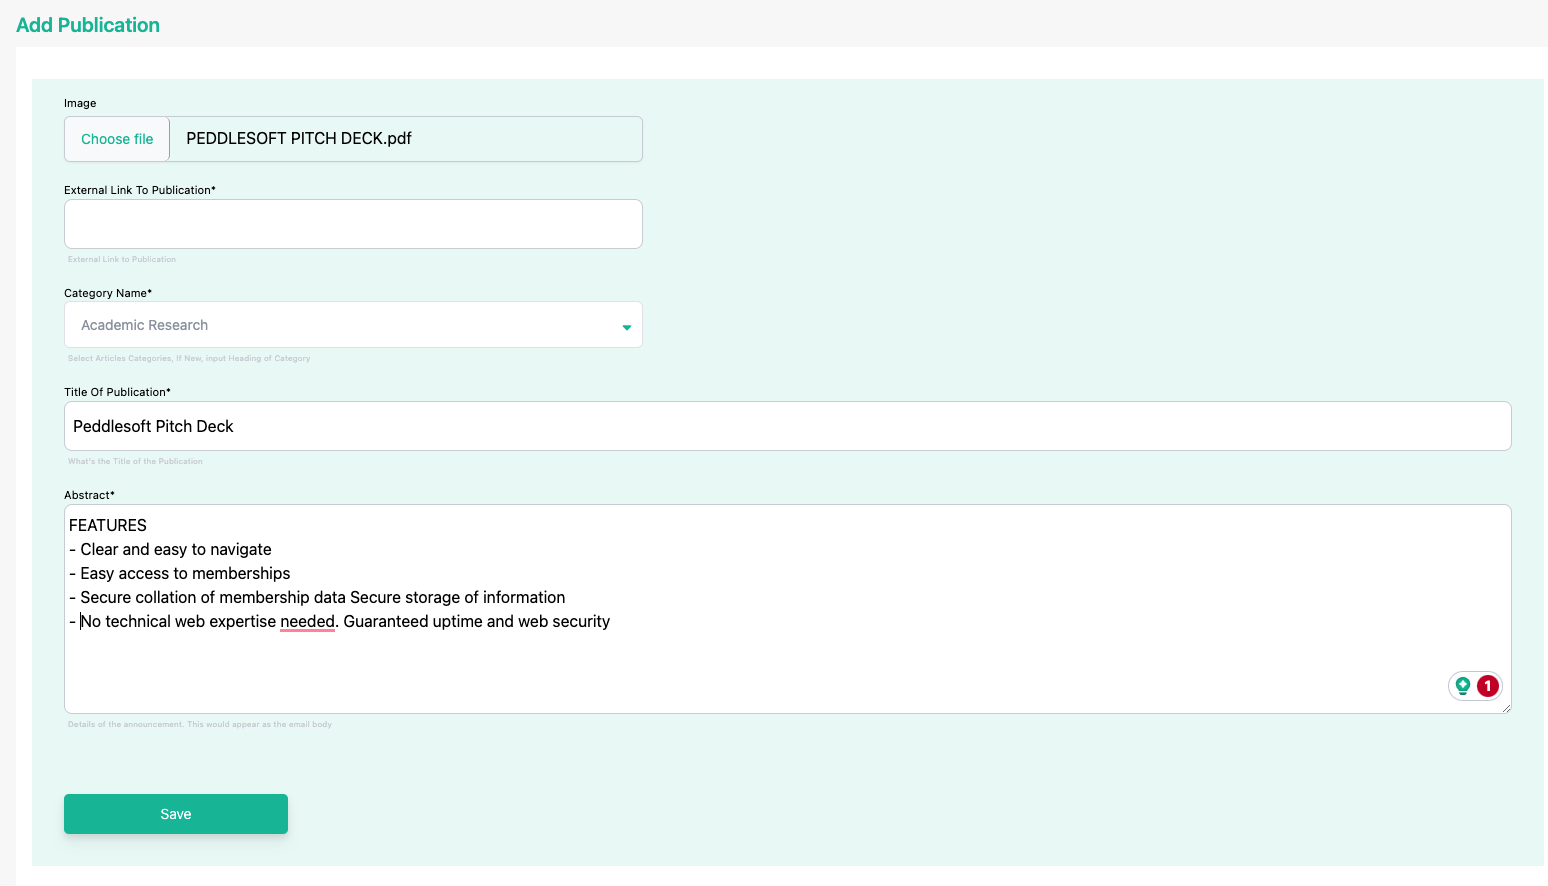1548x886 pixels.
Task: Click the FEATURES line in the Abstract
Action: point(108,526)
